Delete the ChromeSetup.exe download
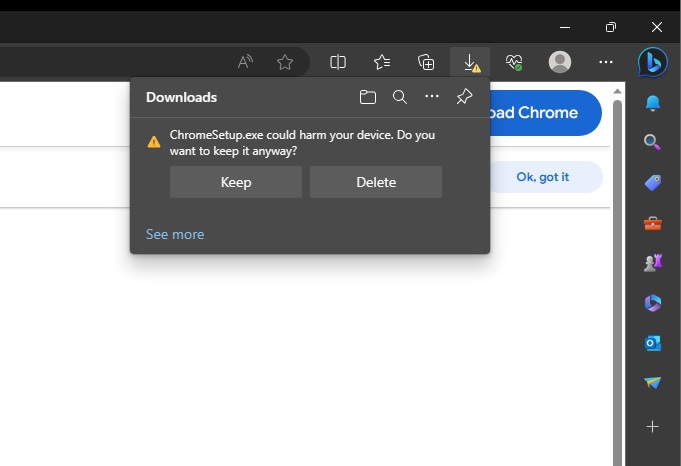Screen dimensions: 681x466 click(376, 182)
